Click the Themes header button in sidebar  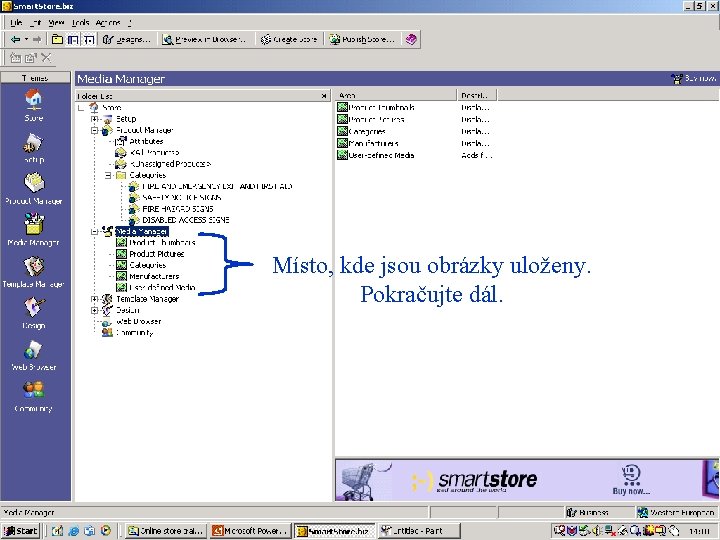tap(35, 78)
